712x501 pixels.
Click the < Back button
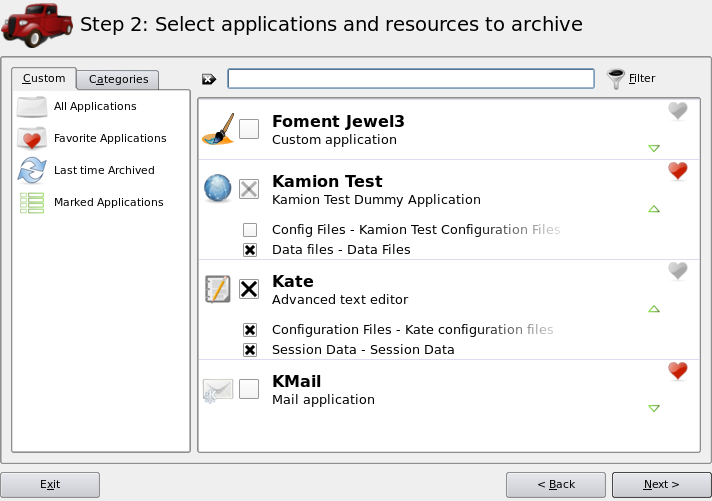click(x=556, y=485)
